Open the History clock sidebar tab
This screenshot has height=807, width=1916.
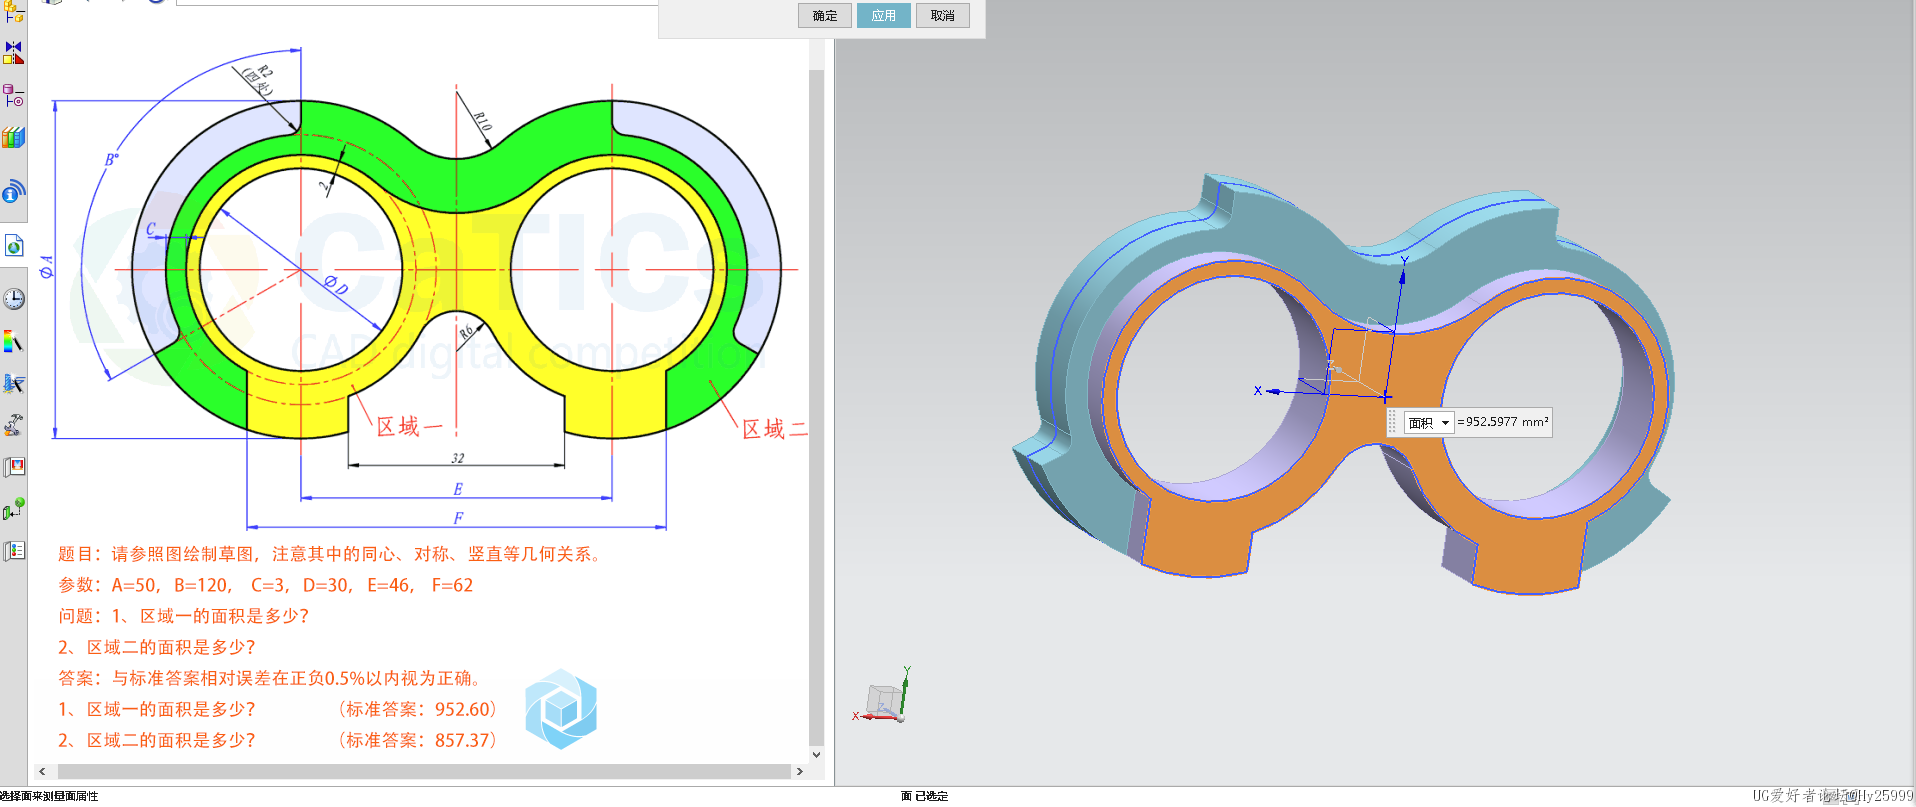coord(14,299)
